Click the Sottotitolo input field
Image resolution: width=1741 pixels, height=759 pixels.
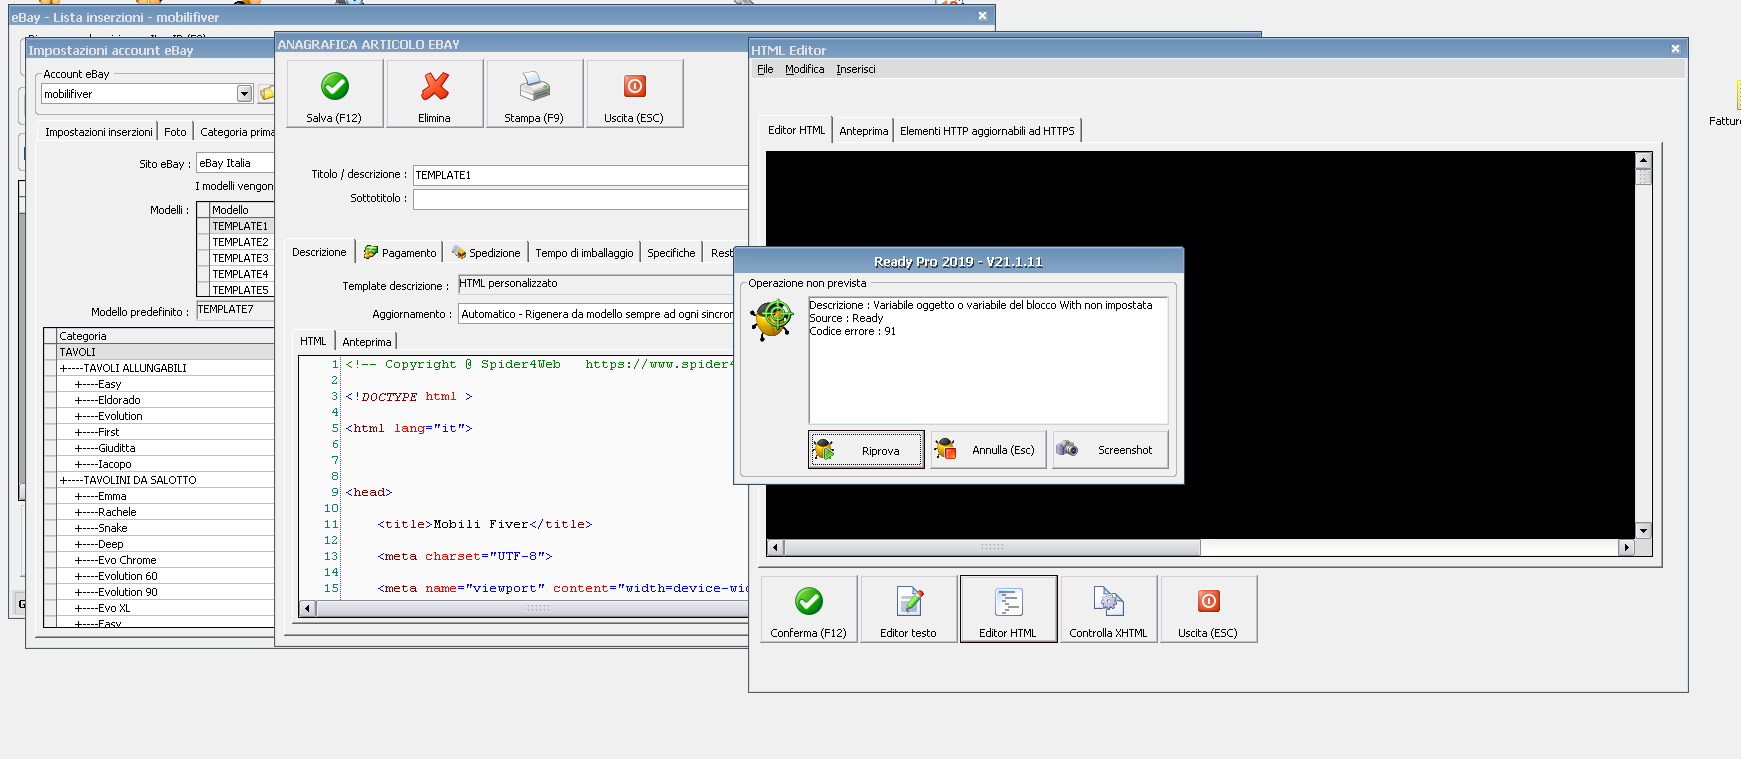click(580, 199)
